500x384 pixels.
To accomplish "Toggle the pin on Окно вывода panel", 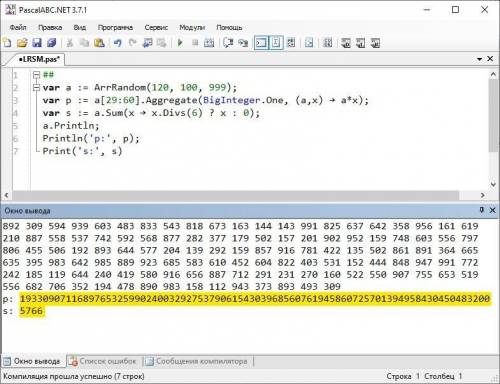I will pos(482,210).
